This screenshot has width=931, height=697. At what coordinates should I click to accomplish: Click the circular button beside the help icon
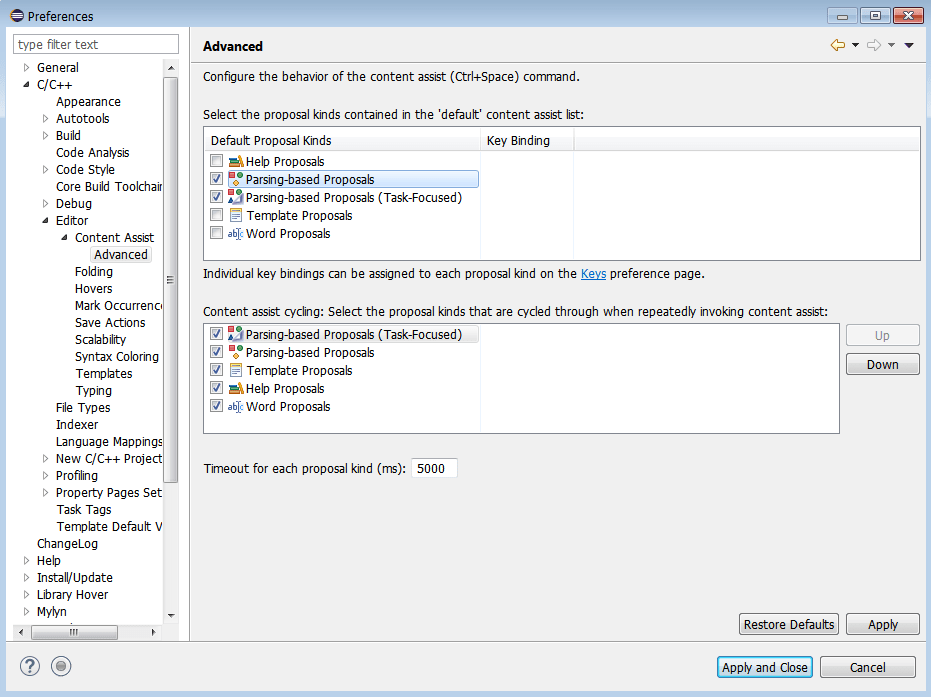(60, 666)
